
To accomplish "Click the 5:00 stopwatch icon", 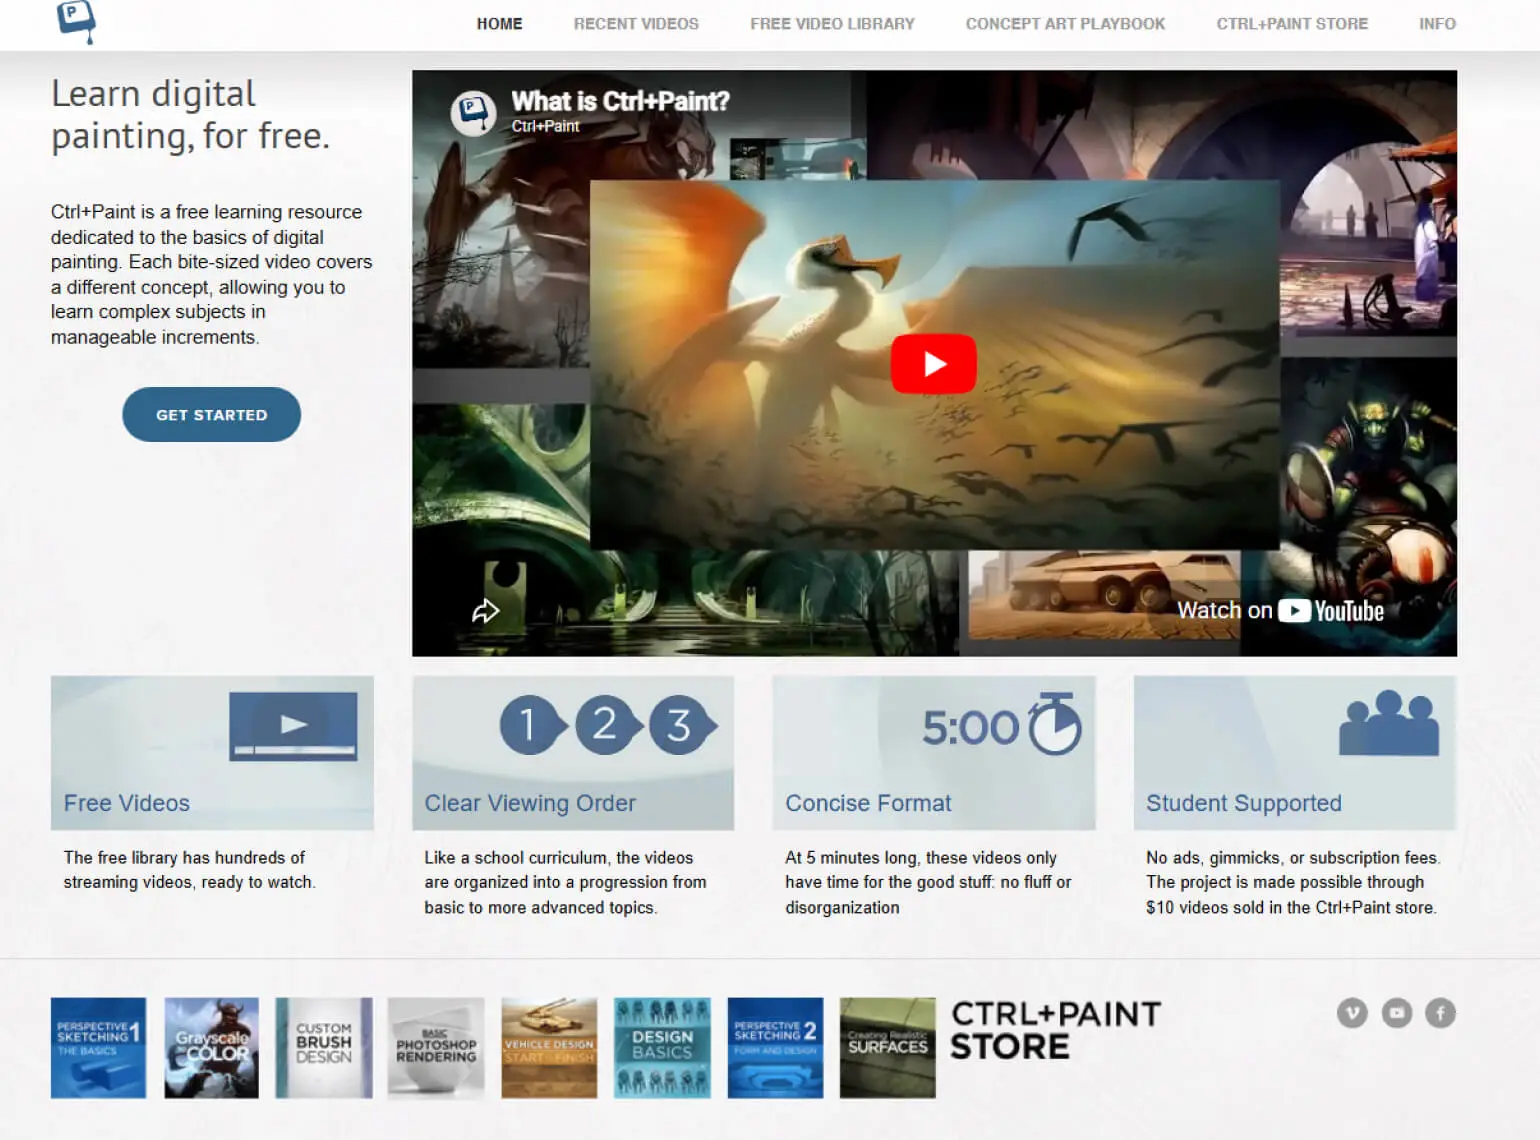I will (1055, 724).
